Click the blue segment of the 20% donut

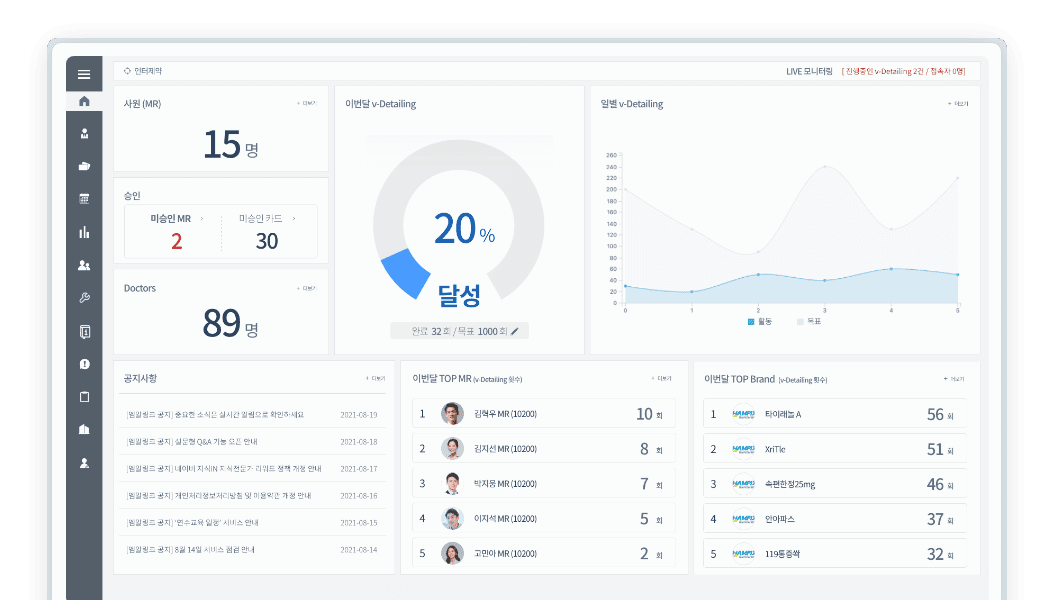[406, 274]
